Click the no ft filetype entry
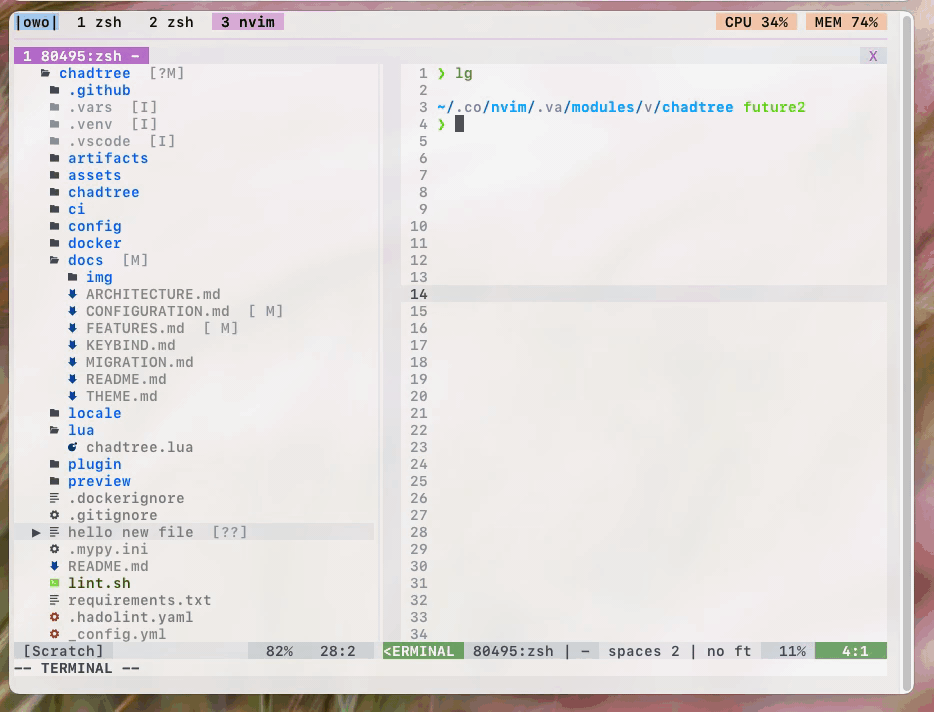This screenshot has width=934, height=712. click(x=729, y=651)
